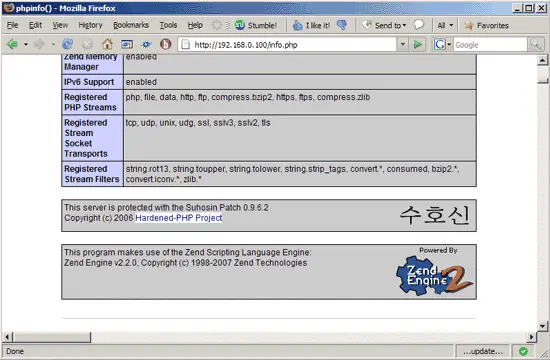The image size is (550, 360).
Task: Open the Bookmarks menu
Action: 131,25
